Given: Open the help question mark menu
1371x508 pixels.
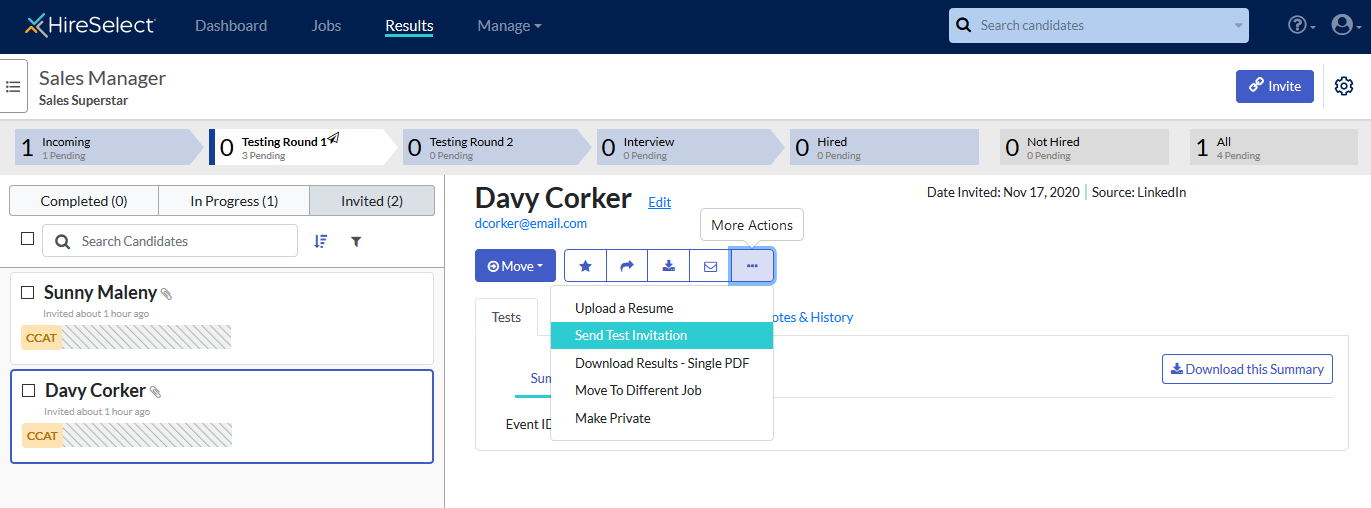Looking at the screenshot, I should [x=1301, y=26].
